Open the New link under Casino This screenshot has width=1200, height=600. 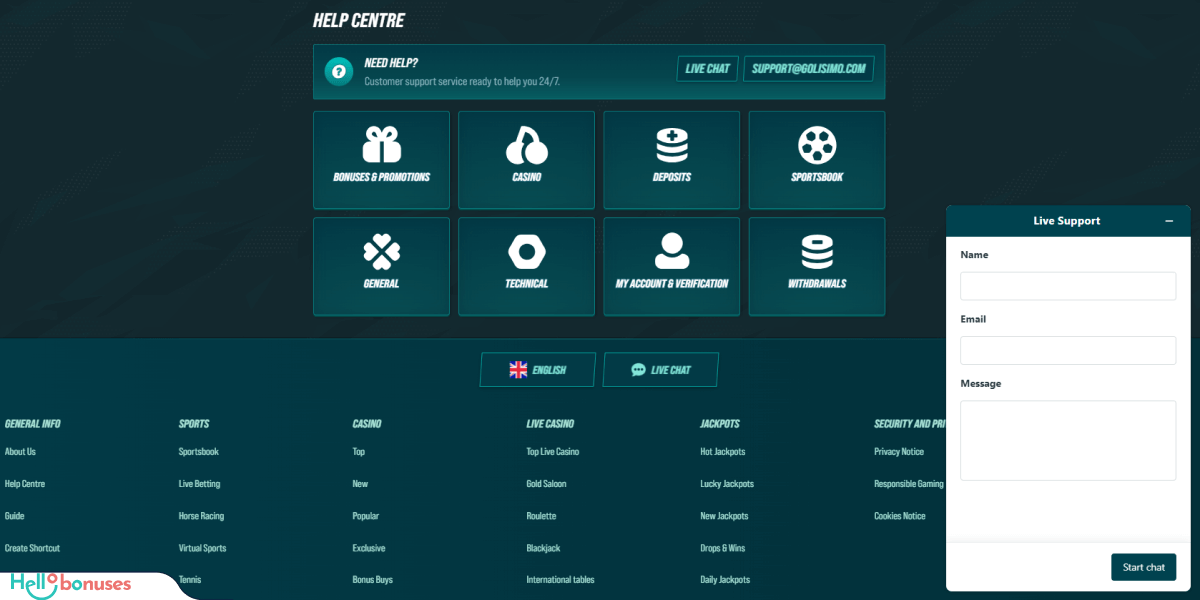(x=360, y=484)
